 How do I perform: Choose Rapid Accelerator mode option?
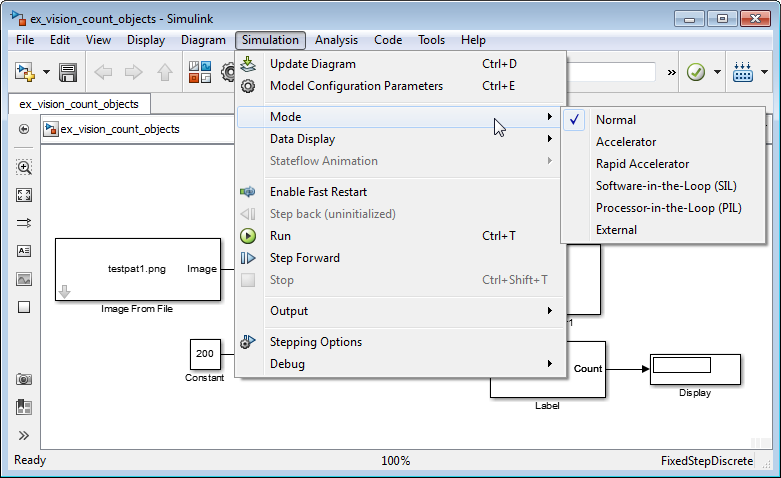pyautogui.click(x=642, y=164)
